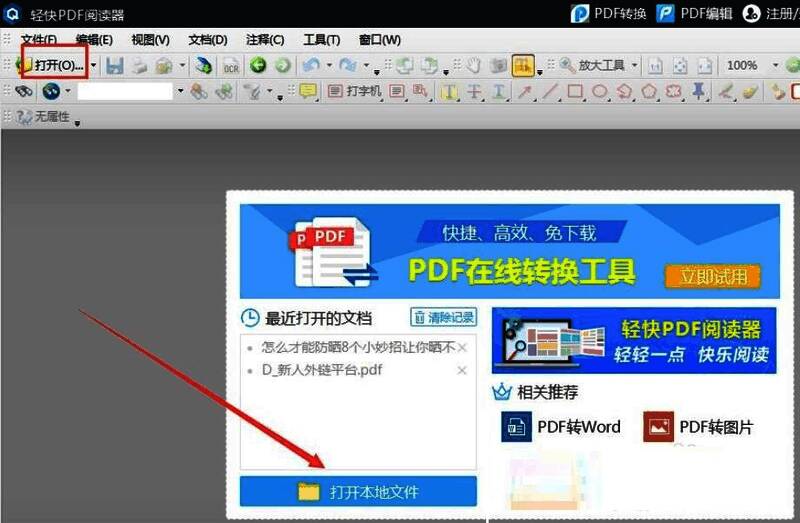Select the camera snapshot tool
This screenshot has height=523, width=800.
[x=498, y=66]
